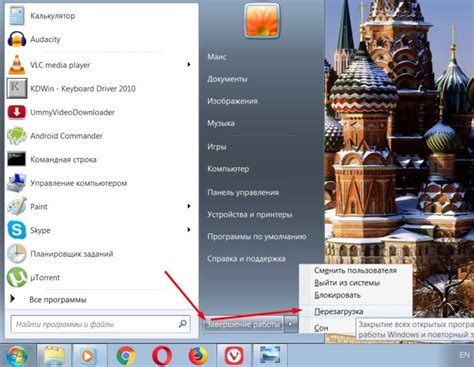Click the Найти программы и файлы search box
Image resolution: width=474 pixels, height=367 pixels.
(101, 324)
